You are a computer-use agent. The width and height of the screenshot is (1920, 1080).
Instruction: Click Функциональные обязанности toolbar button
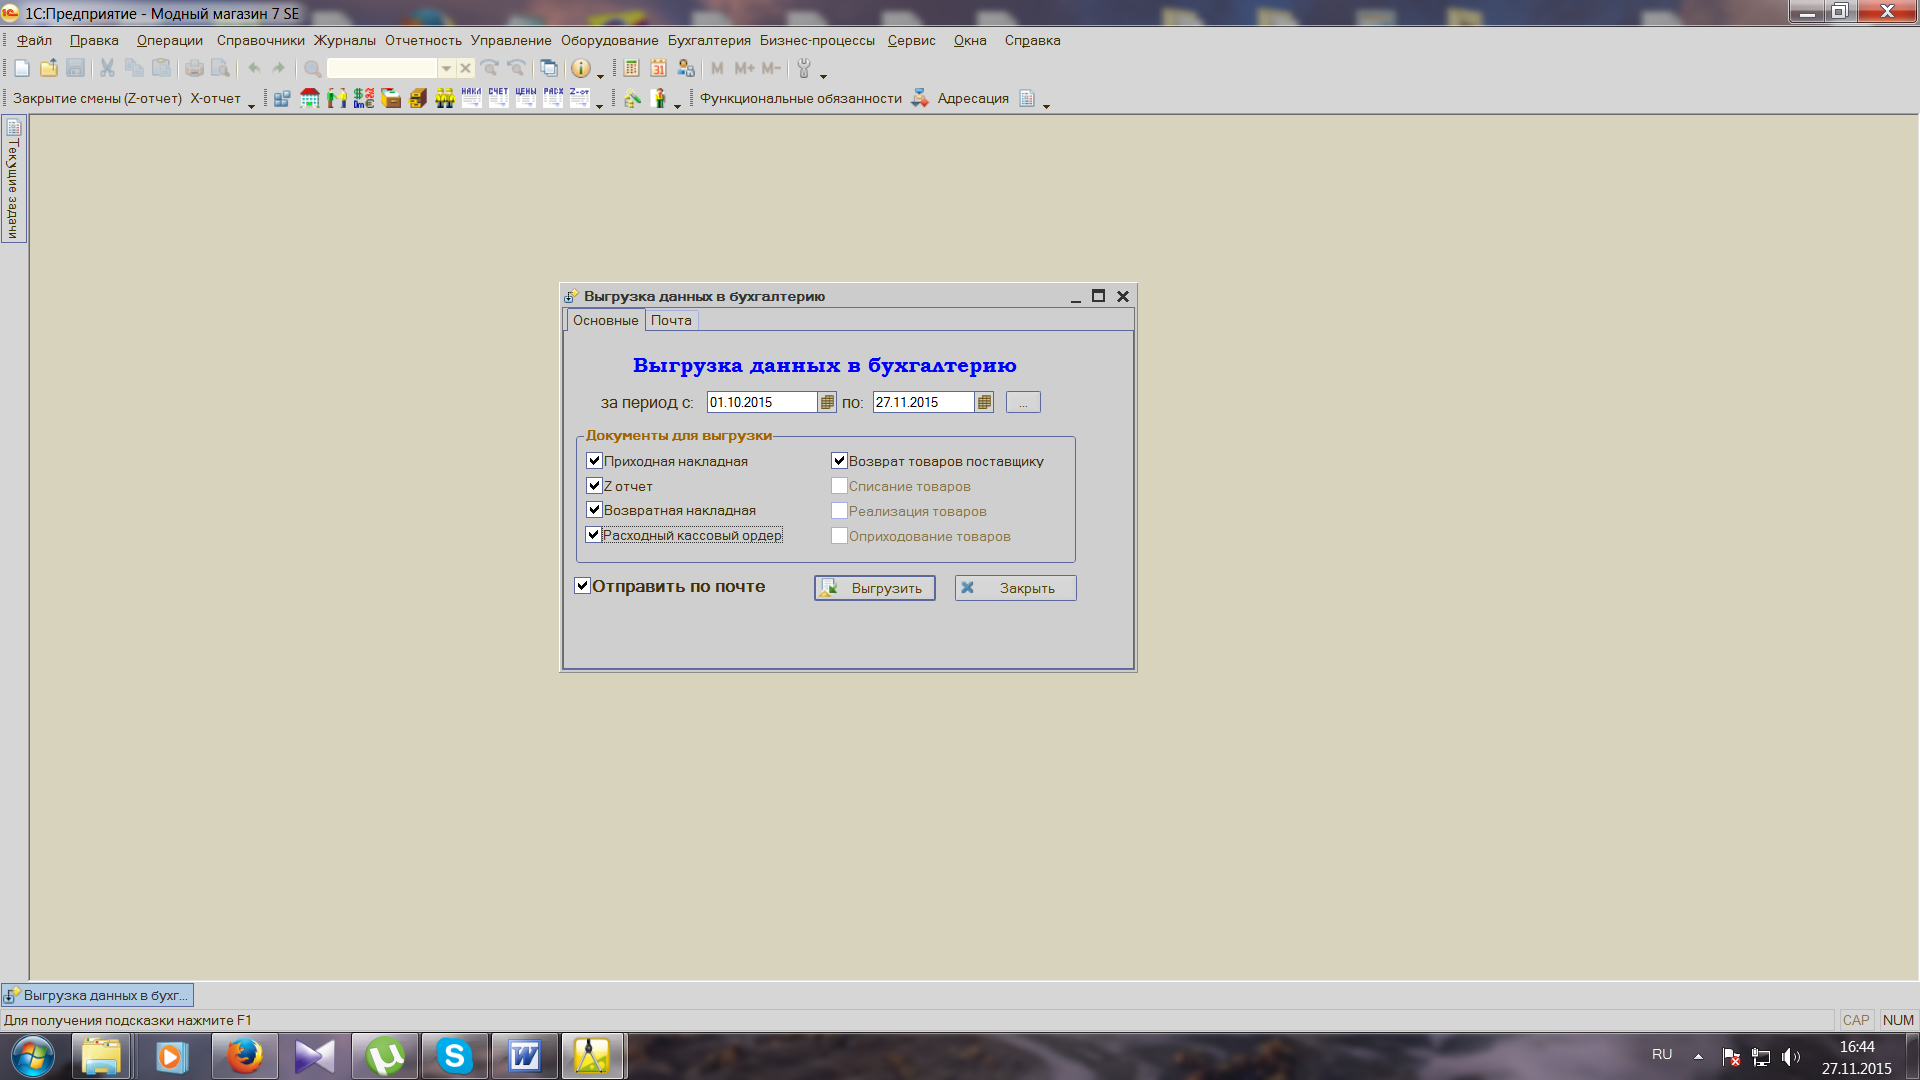coord(801,98)
